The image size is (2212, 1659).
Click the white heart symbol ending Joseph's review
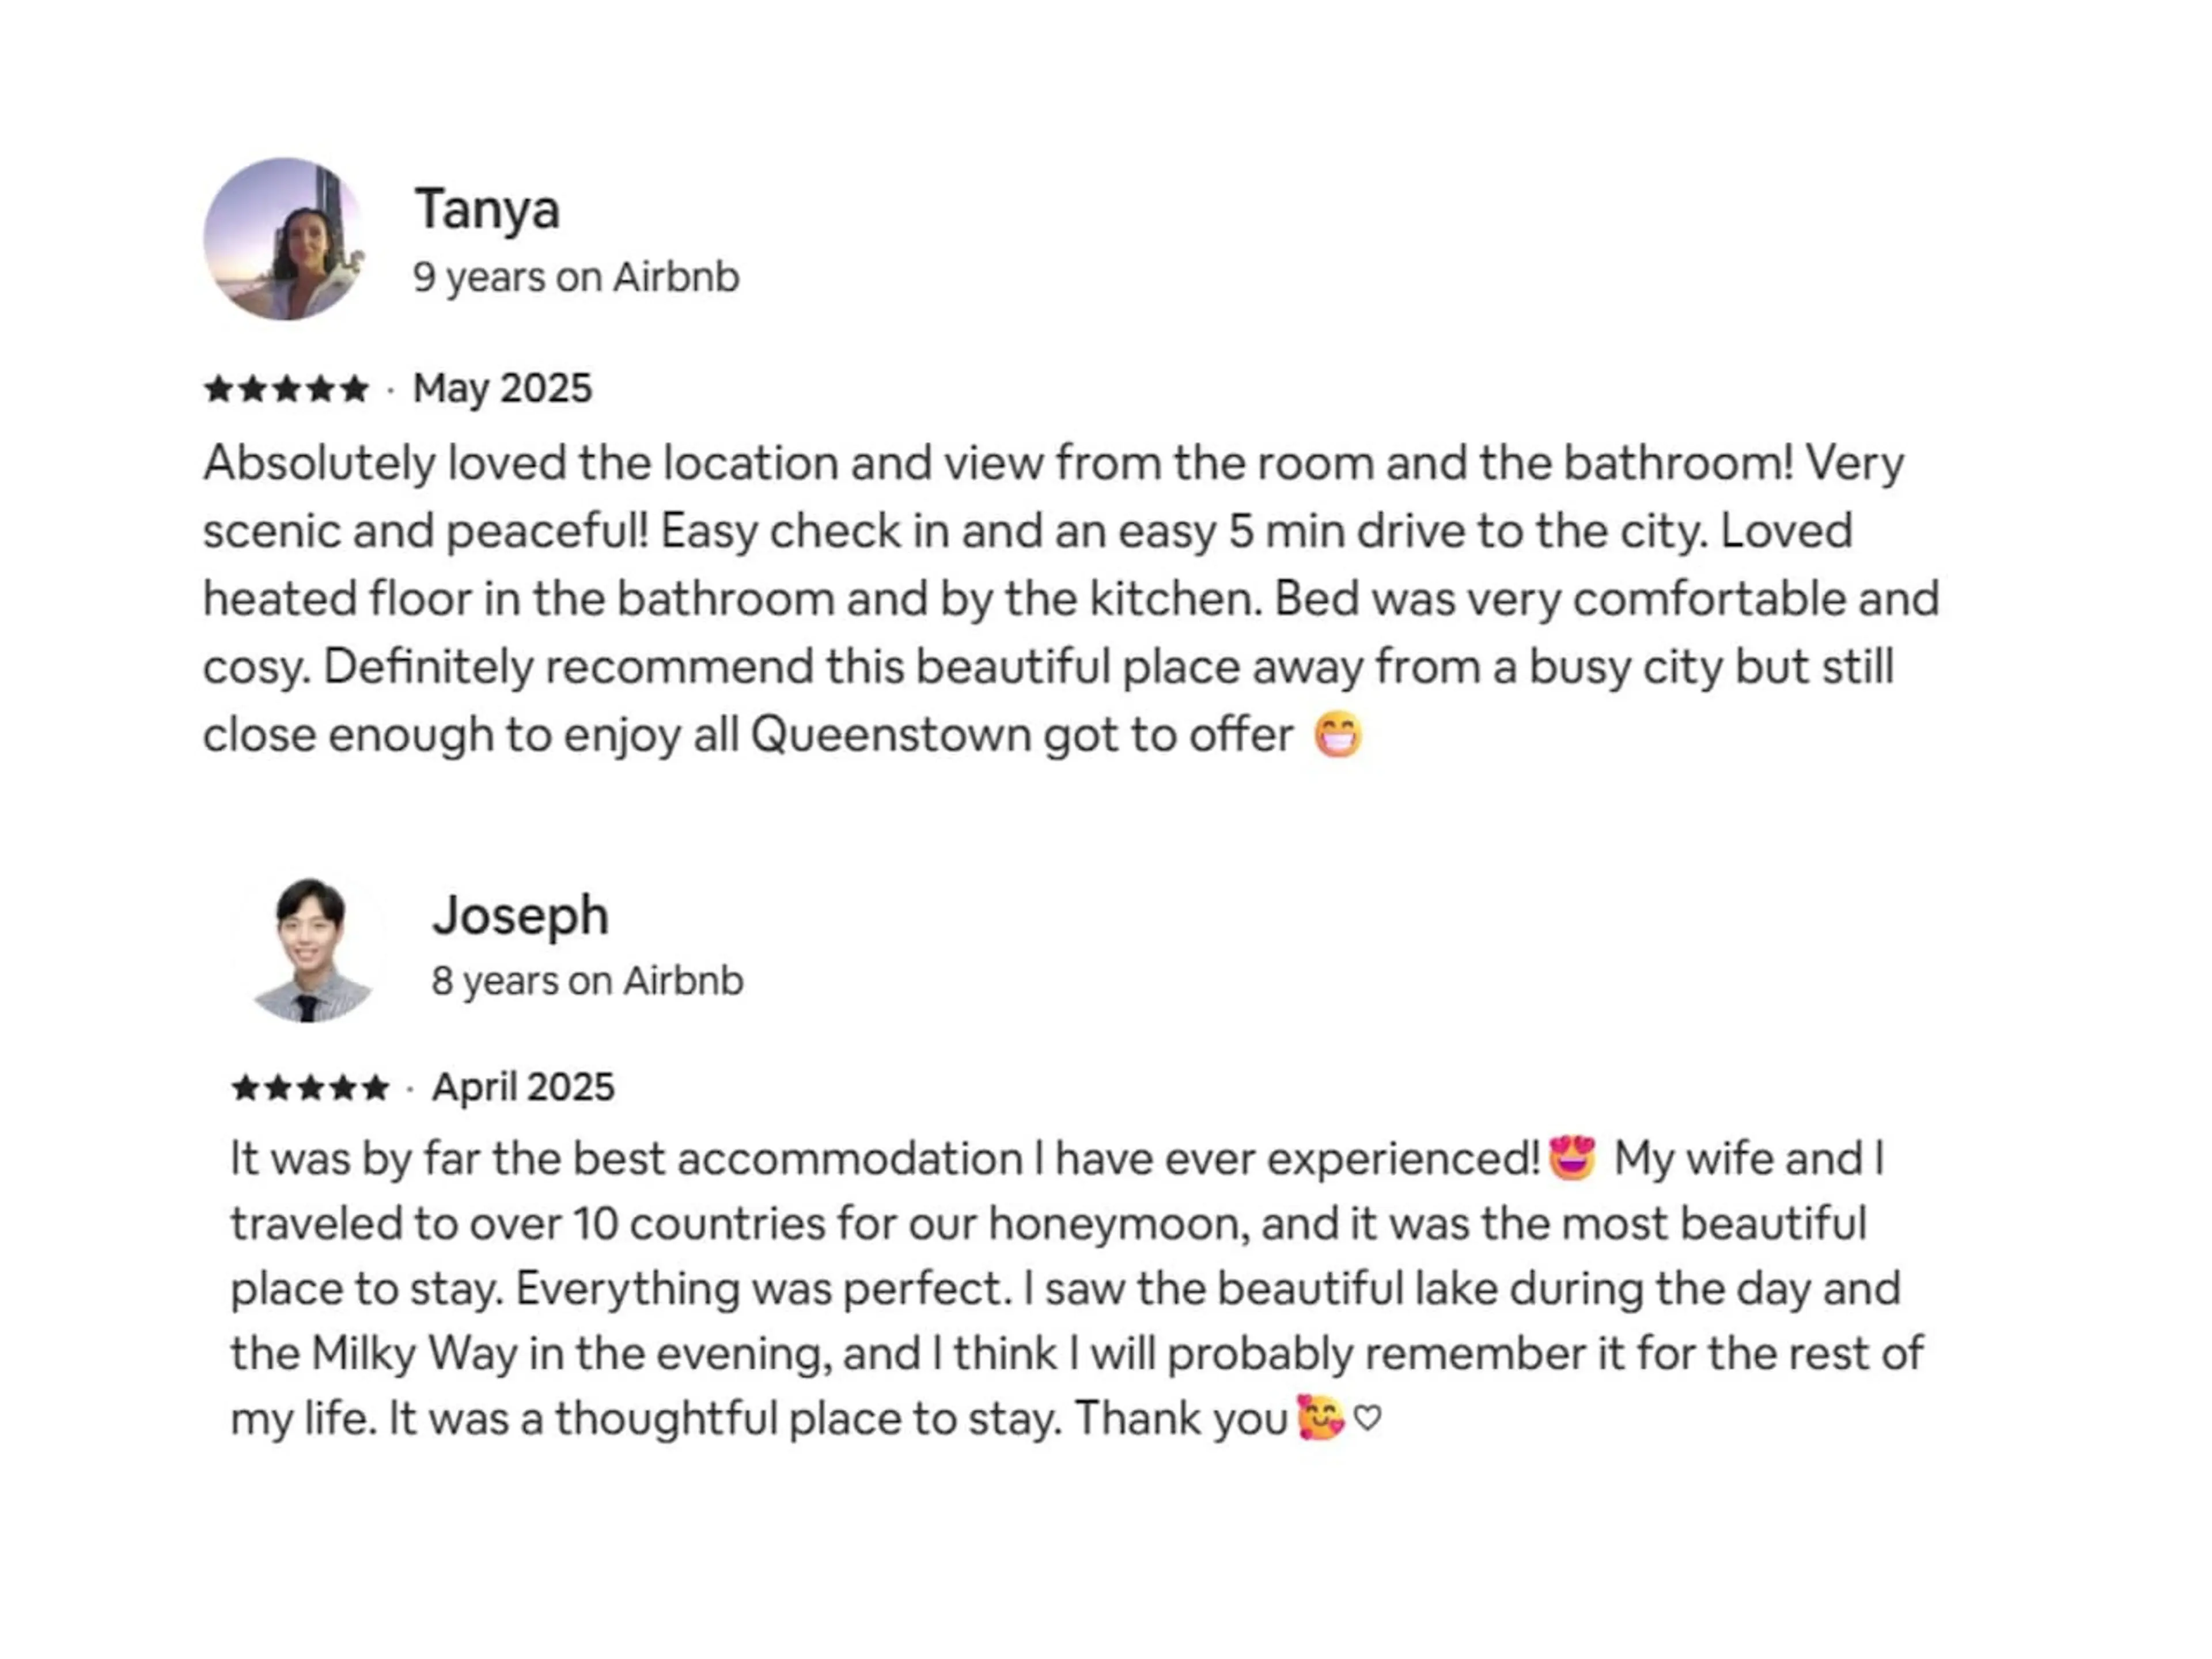coord(1367,1418)
